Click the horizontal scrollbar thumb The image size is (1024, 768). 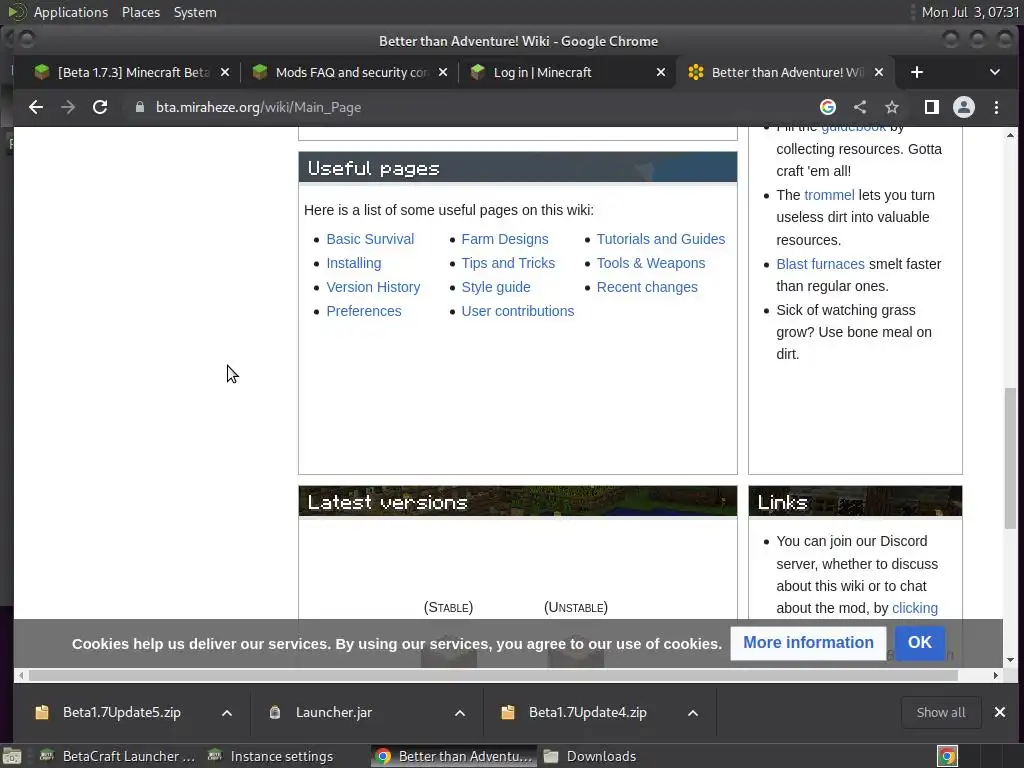click(x=493, y=675)
